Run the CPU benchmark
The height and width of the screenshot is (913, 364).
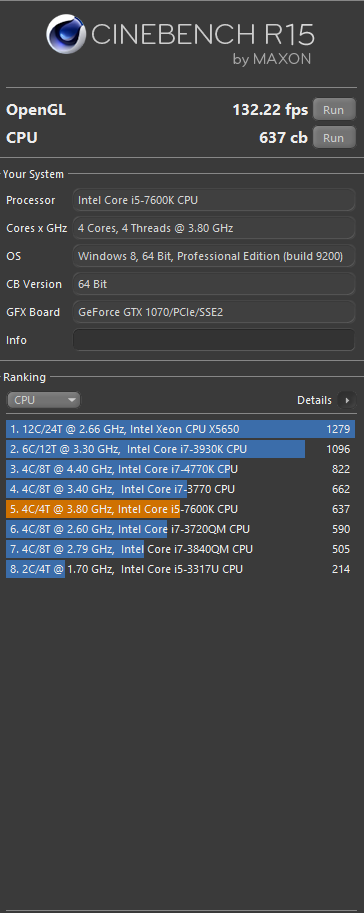coord(334,138)
